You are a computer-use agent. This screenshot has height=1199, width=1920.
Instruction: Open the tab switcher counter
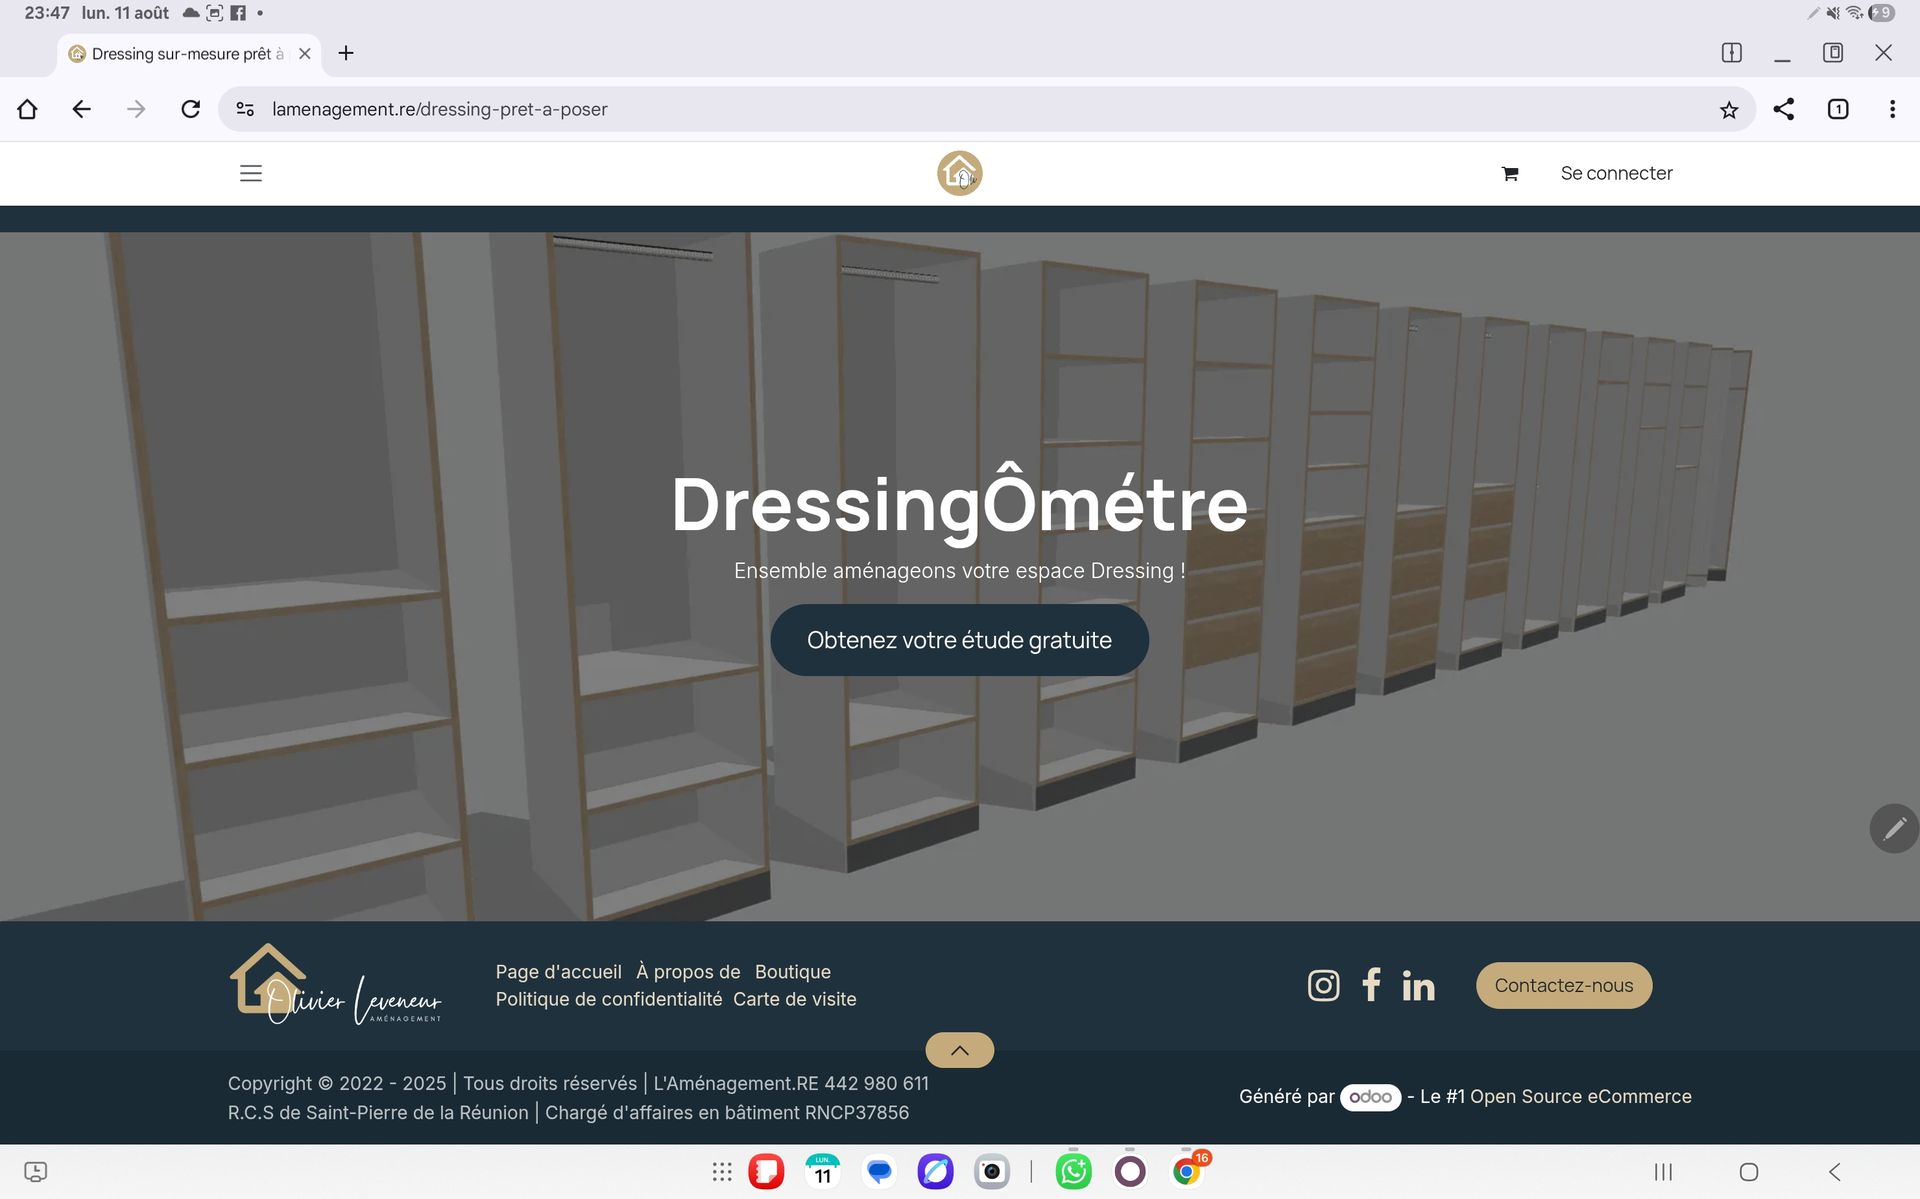[x=1838, y=109]
